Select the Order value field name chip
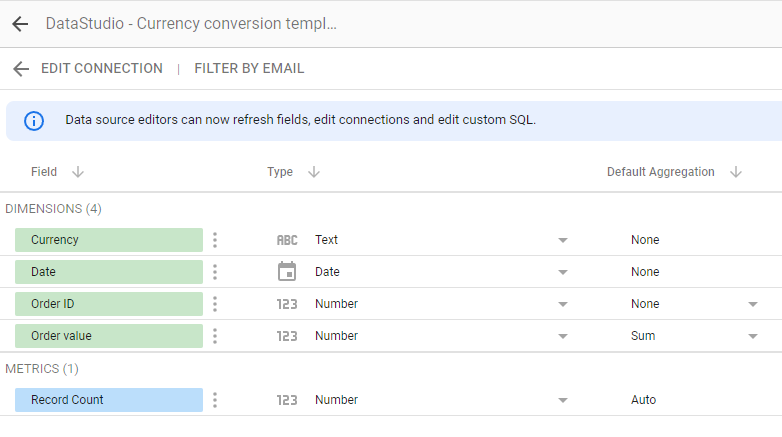782x437 pixels. 109,336
